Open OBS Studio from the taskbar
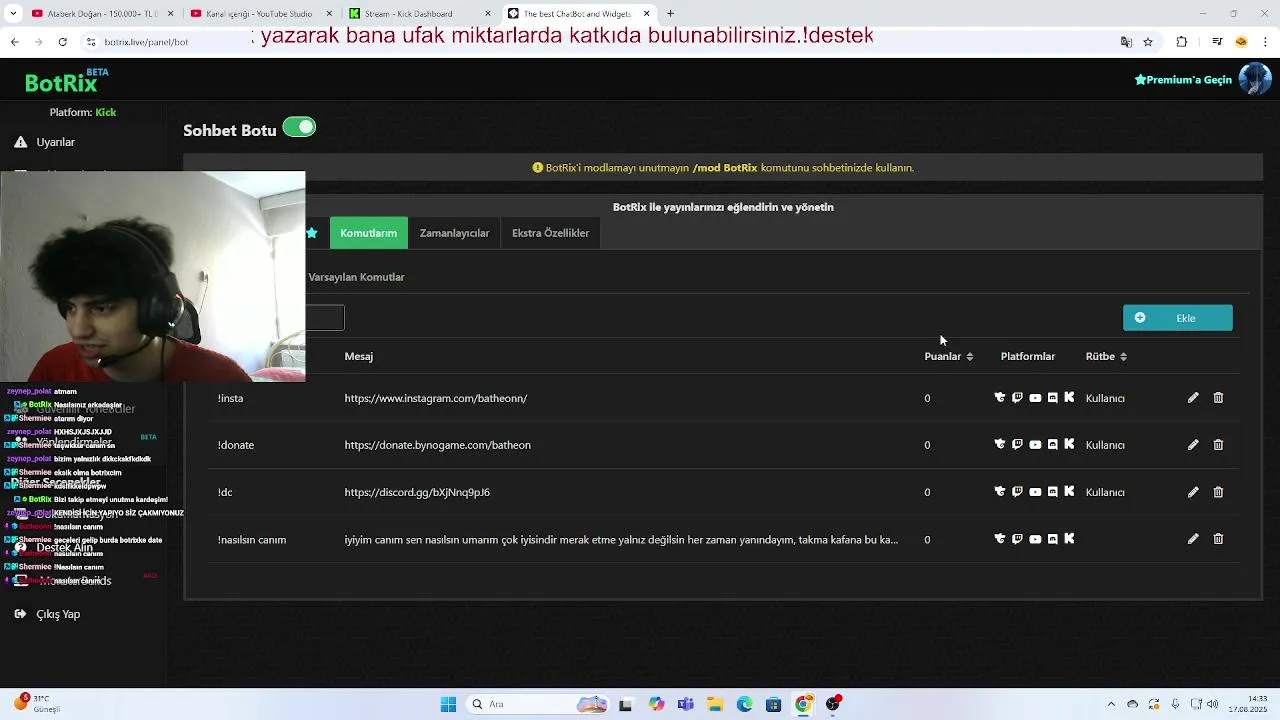This screenshot has height=720, width=1280. click(x=833, y=704)
